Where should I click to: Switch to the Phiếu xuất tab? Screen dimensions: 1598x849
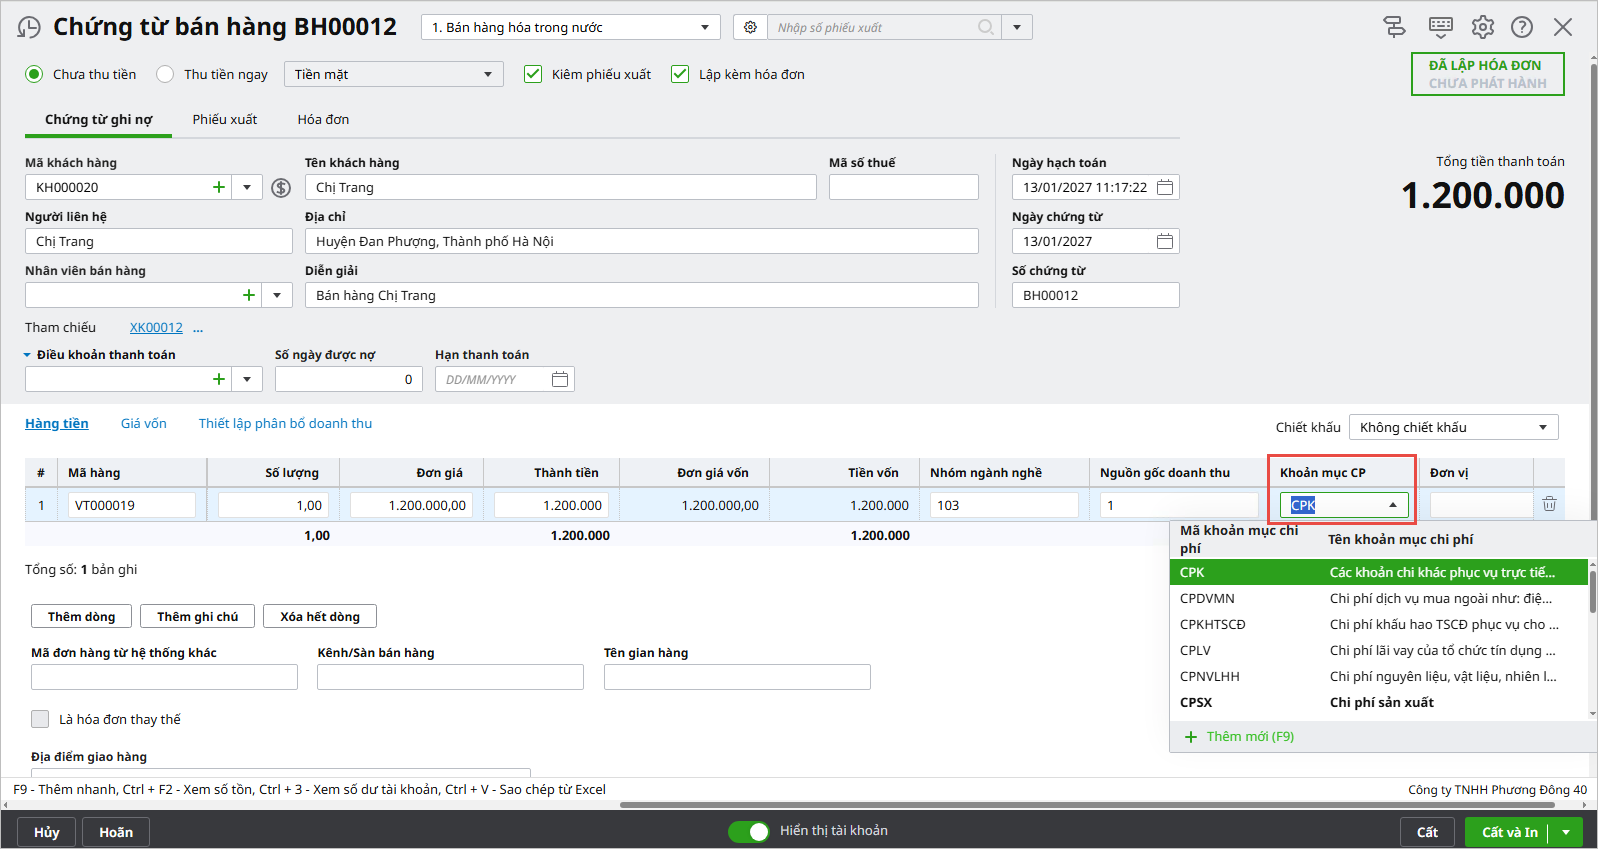[x=225, y=119]
